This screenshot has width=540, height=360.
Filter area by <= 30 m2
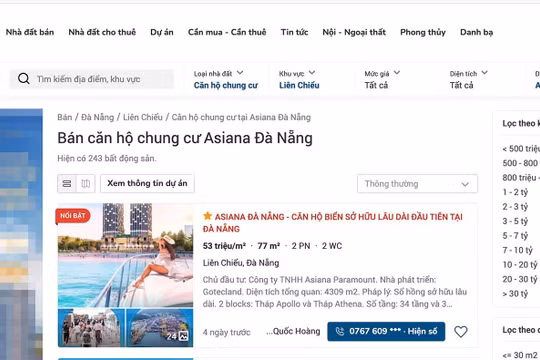tap(520, 355)
